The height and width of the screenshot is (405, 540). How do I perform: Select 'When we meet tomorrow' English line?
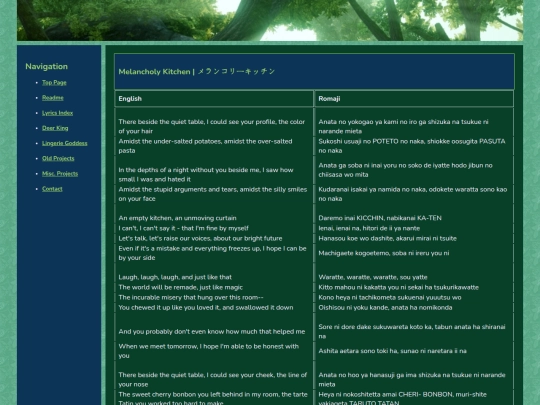[x=209, y=351]
